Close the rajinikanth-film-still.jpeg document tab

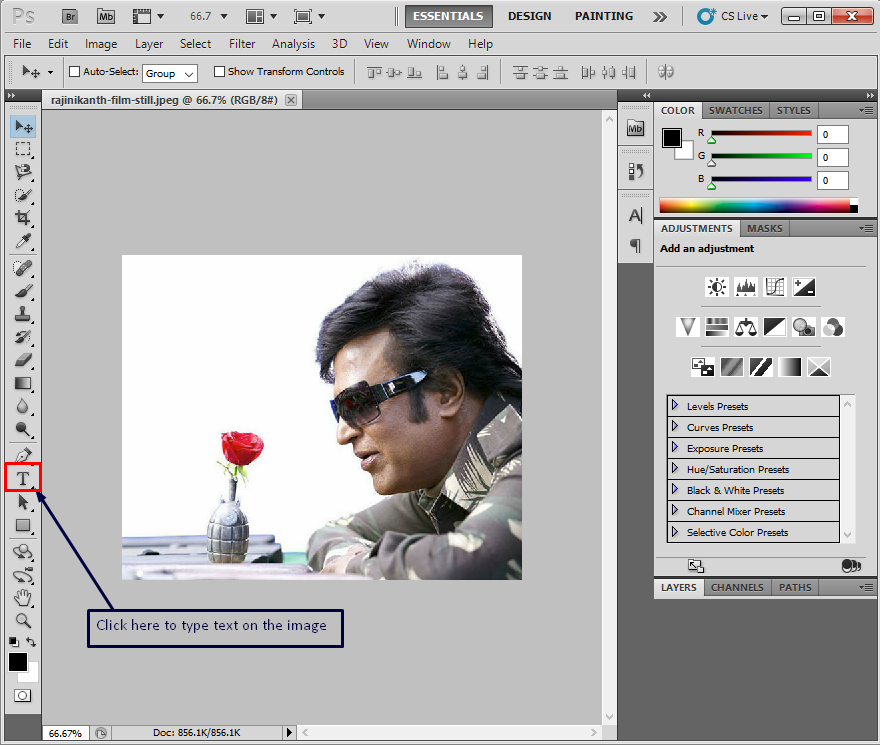290,100
